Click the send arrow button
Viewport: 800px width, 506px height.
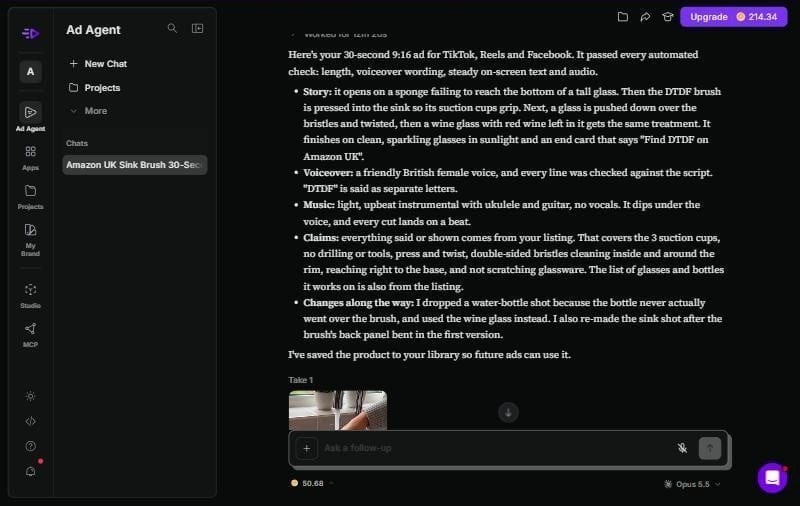[x=710, y=448]
